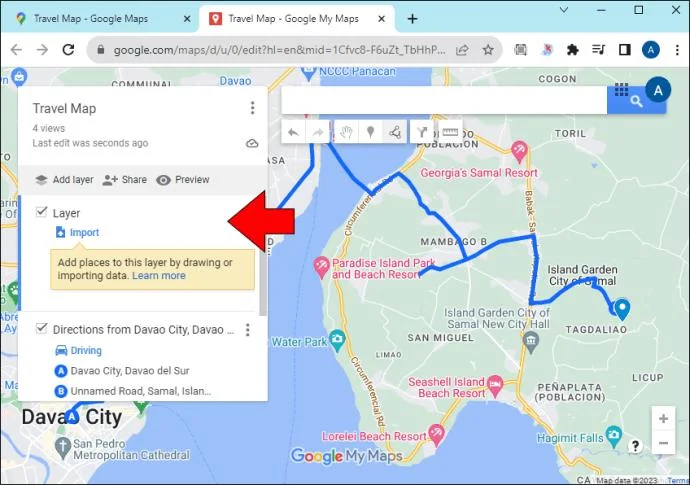Click NCCC Panacan shopping marker
The width and height of the screenshot is (690, 485).
308,73
